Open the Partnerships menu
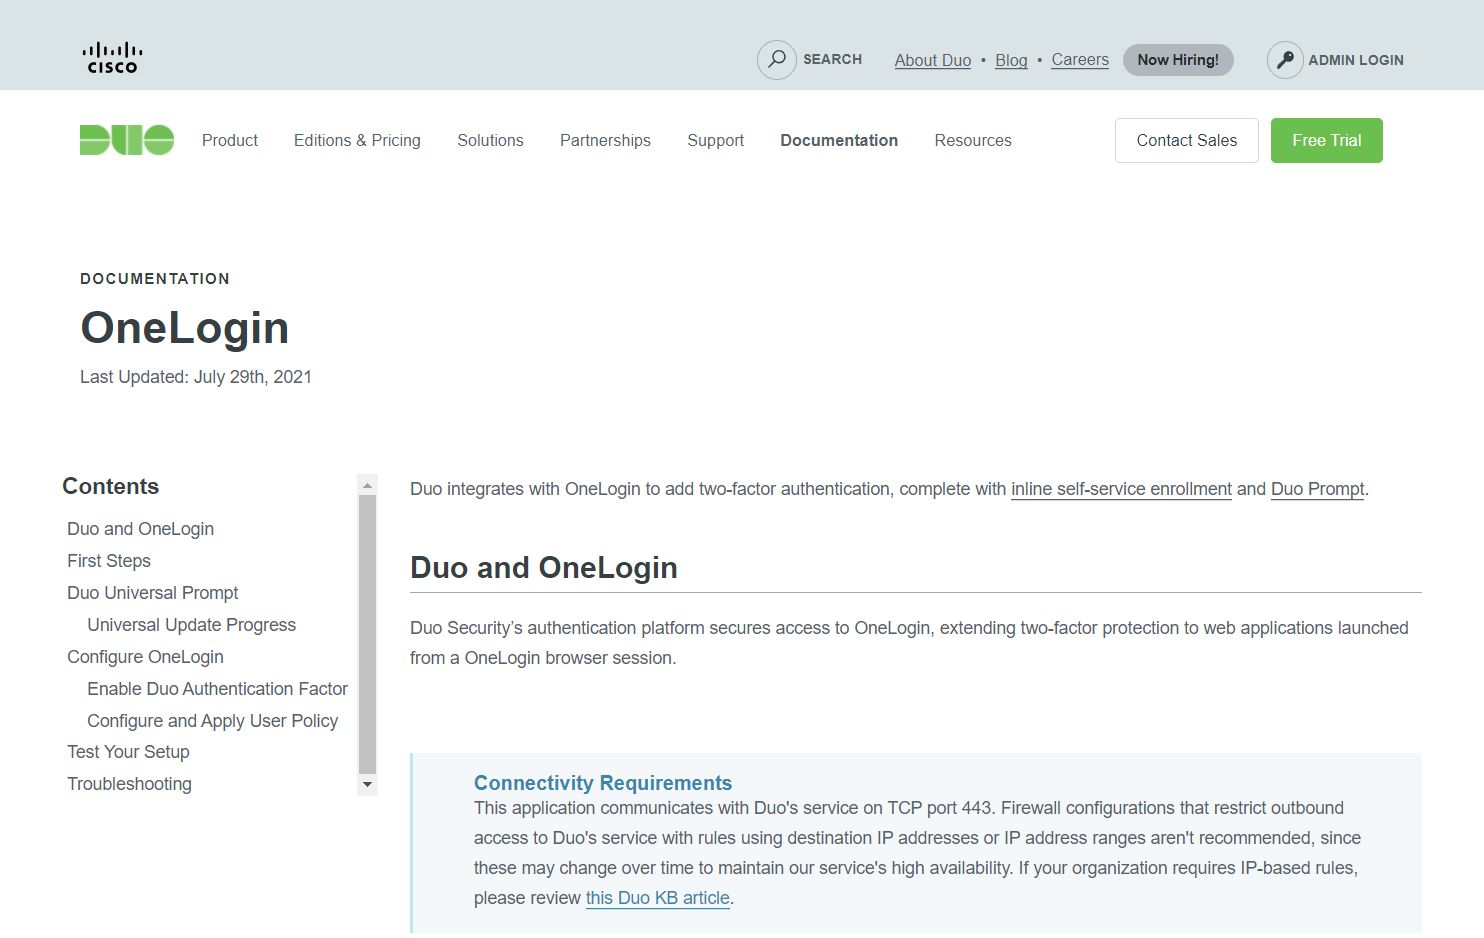Viewport: 1484px width, 938px height. point(605,141)
